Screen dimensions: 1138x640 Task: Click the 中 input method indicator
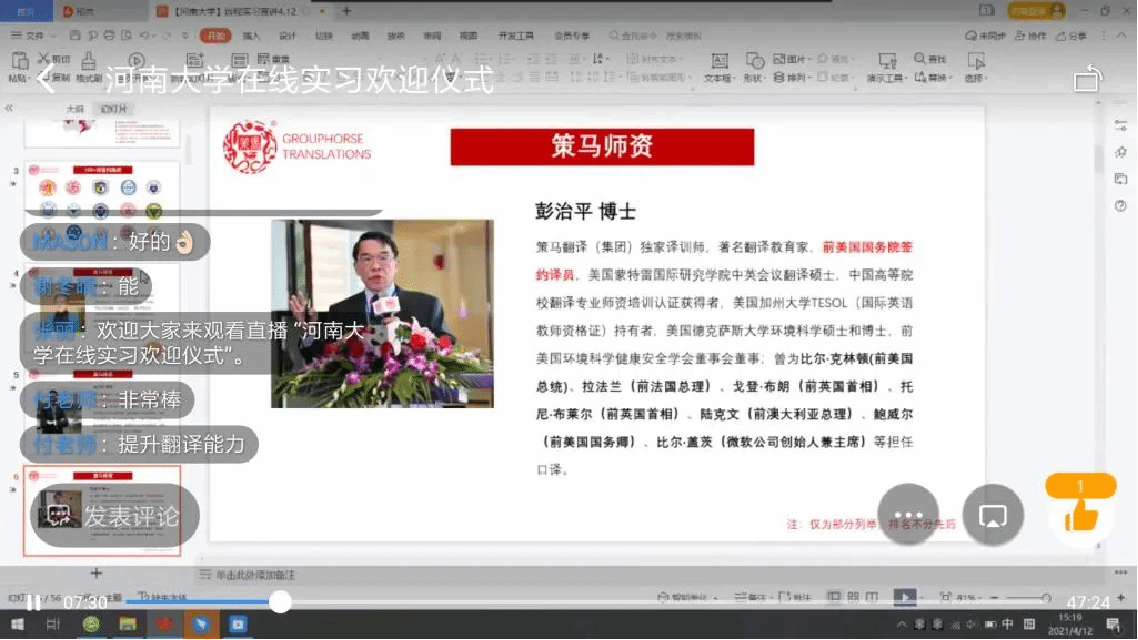tap(1008, 624)
